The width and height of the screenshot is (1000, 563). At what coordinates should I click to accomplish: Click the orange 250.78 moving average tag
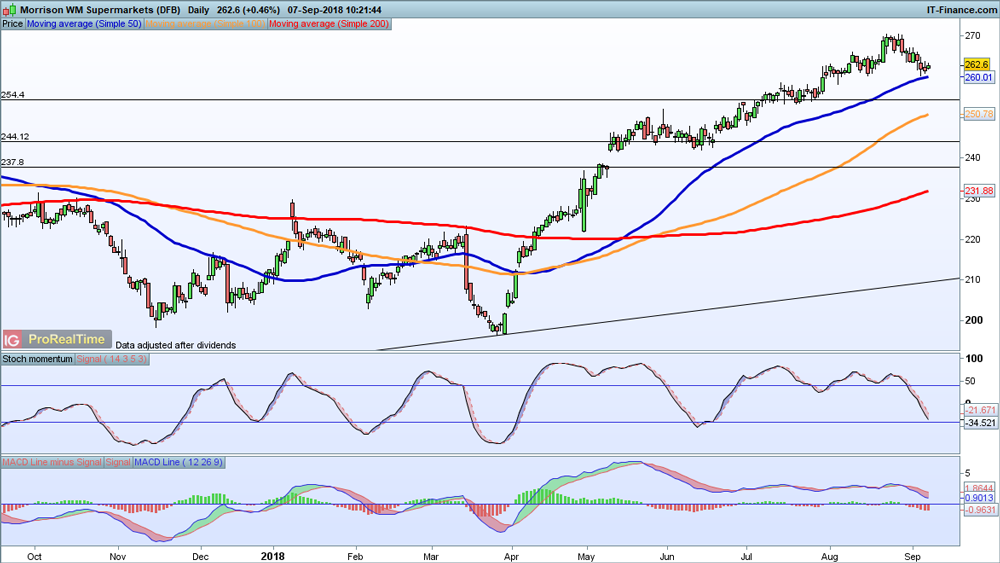[x=978, y=114]
